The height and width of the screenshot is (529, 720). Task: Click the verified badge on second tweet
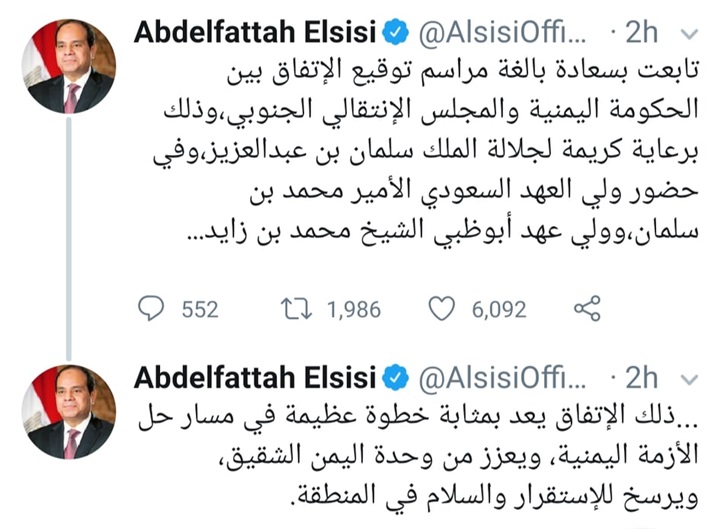coord(395,377)
